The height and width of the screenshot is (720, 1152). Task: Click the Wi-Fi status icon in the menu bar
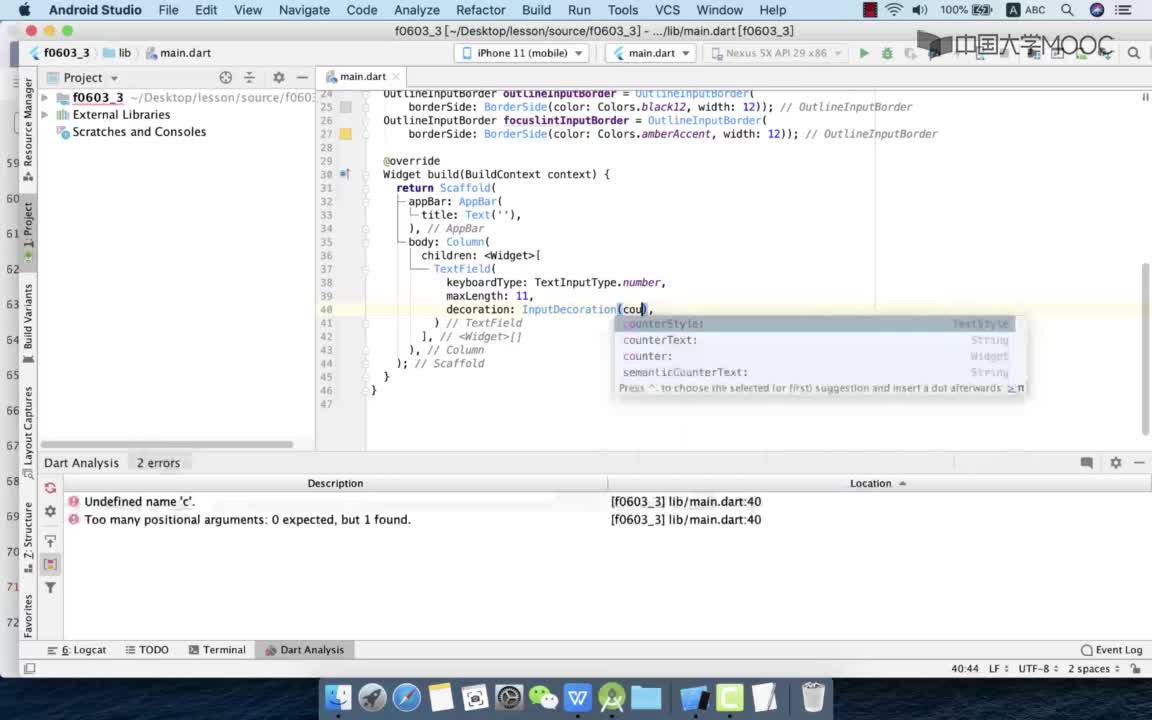(893, 10)
